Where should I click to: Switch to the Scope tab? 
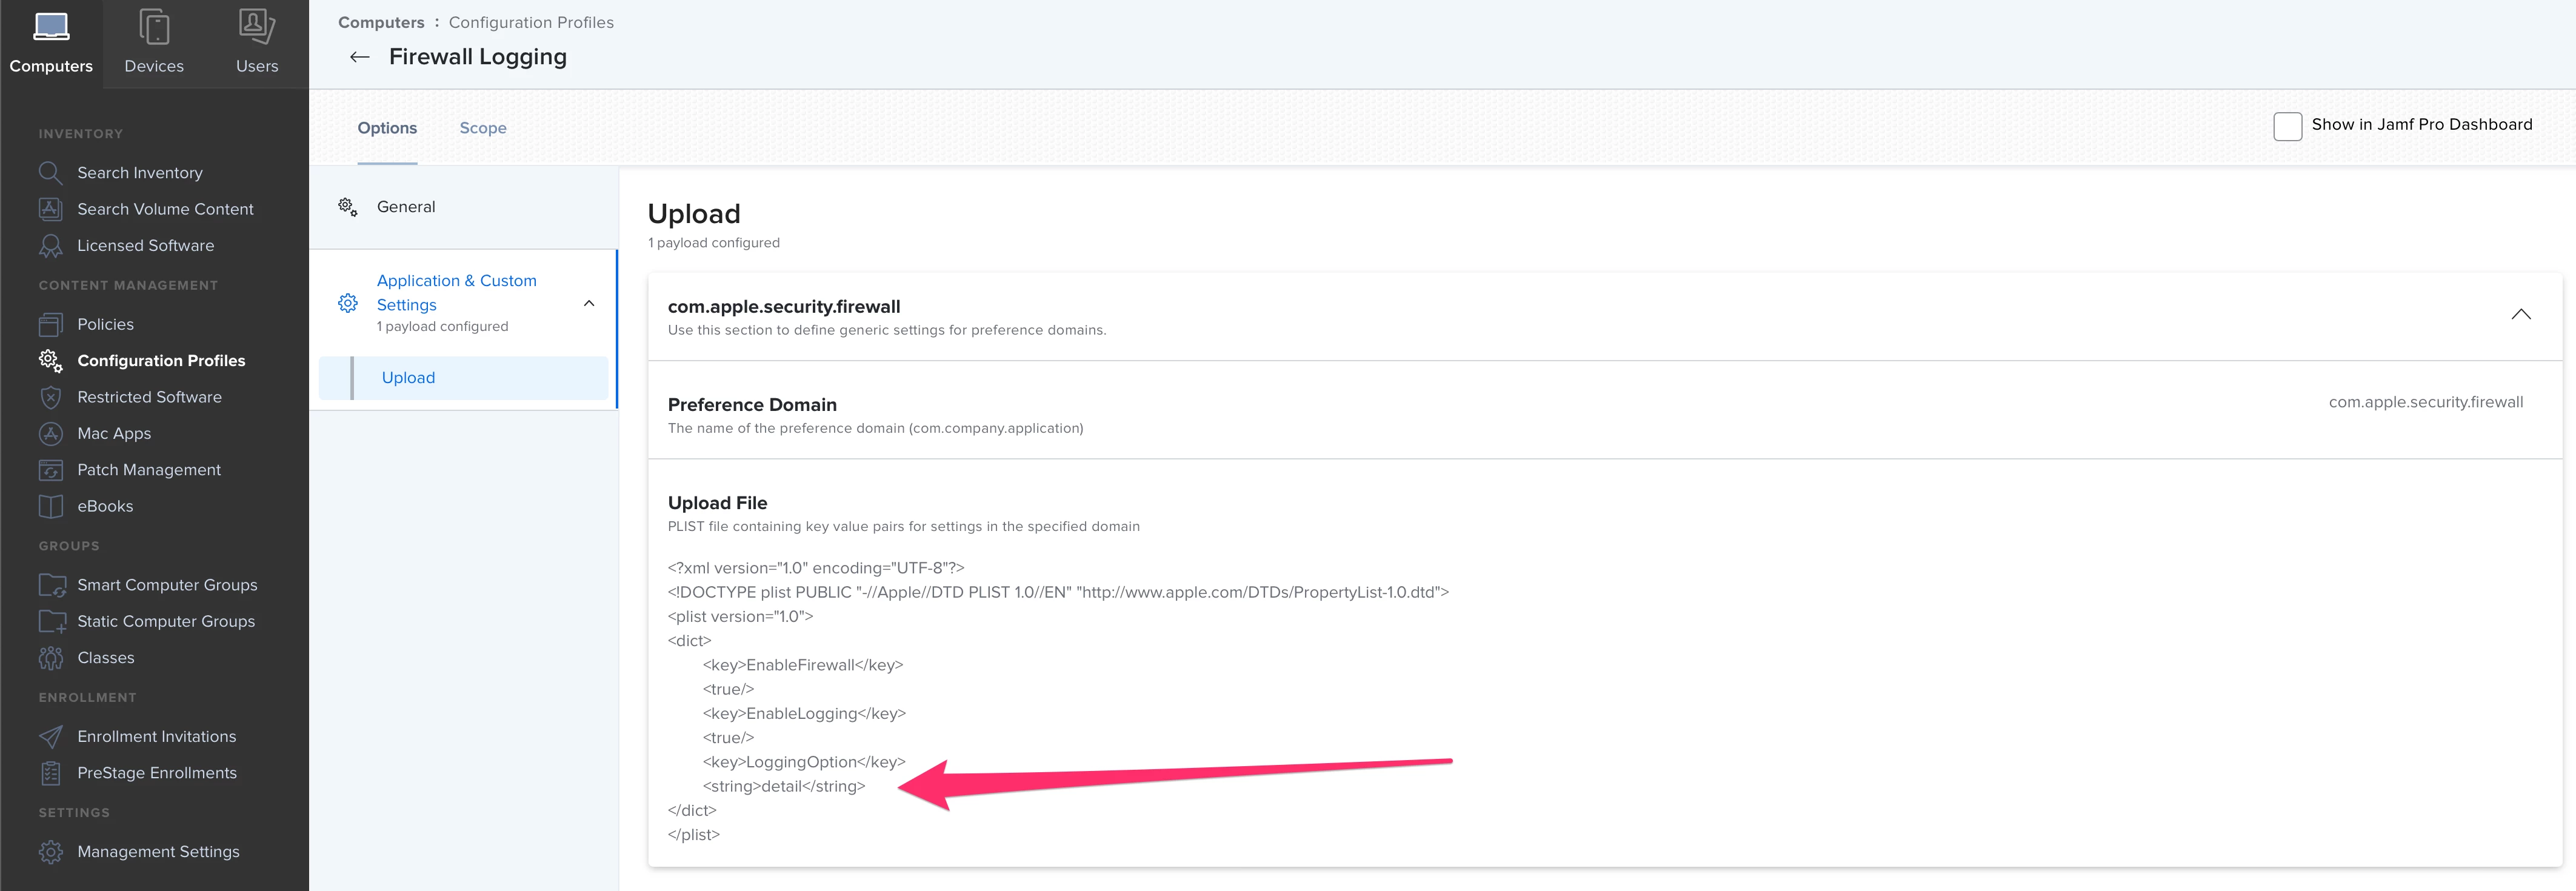click(x=483, y=128)
